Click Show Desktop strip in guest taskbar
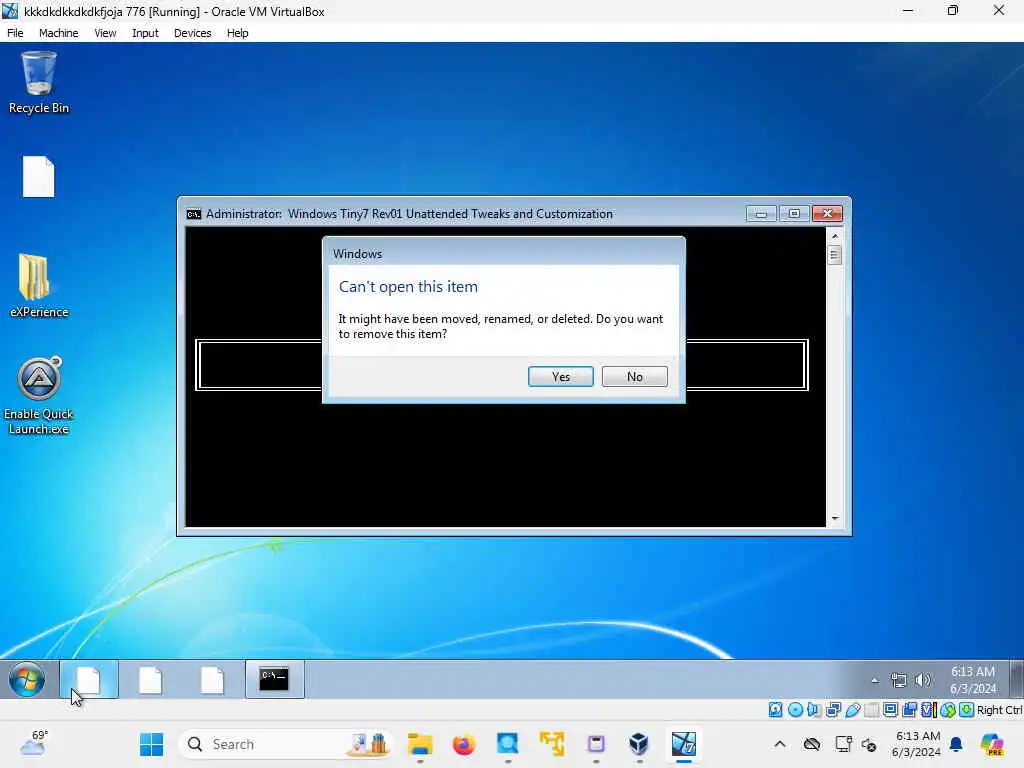1024x768 pixels. [1016, 679]
